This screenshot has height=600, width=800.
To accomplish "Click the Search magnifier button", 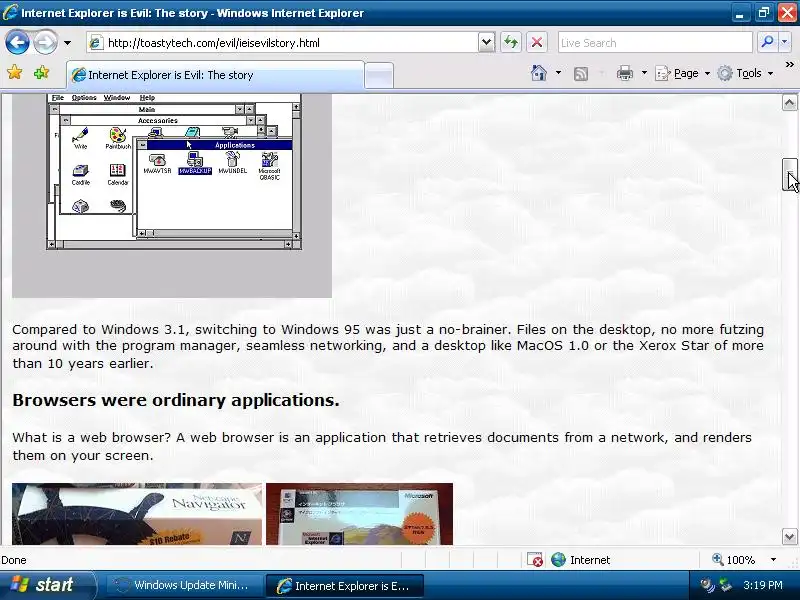I will point(767,42).
